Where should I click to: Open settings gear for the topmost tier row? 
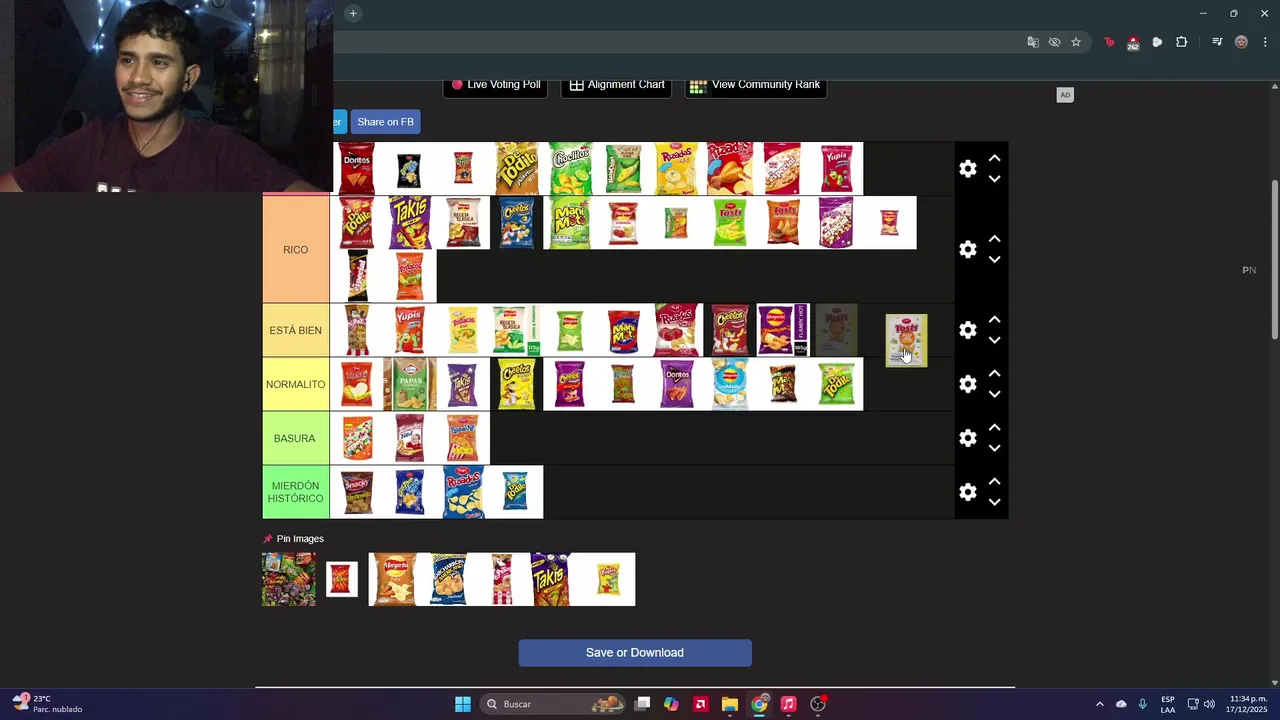(x=967, y=169)
